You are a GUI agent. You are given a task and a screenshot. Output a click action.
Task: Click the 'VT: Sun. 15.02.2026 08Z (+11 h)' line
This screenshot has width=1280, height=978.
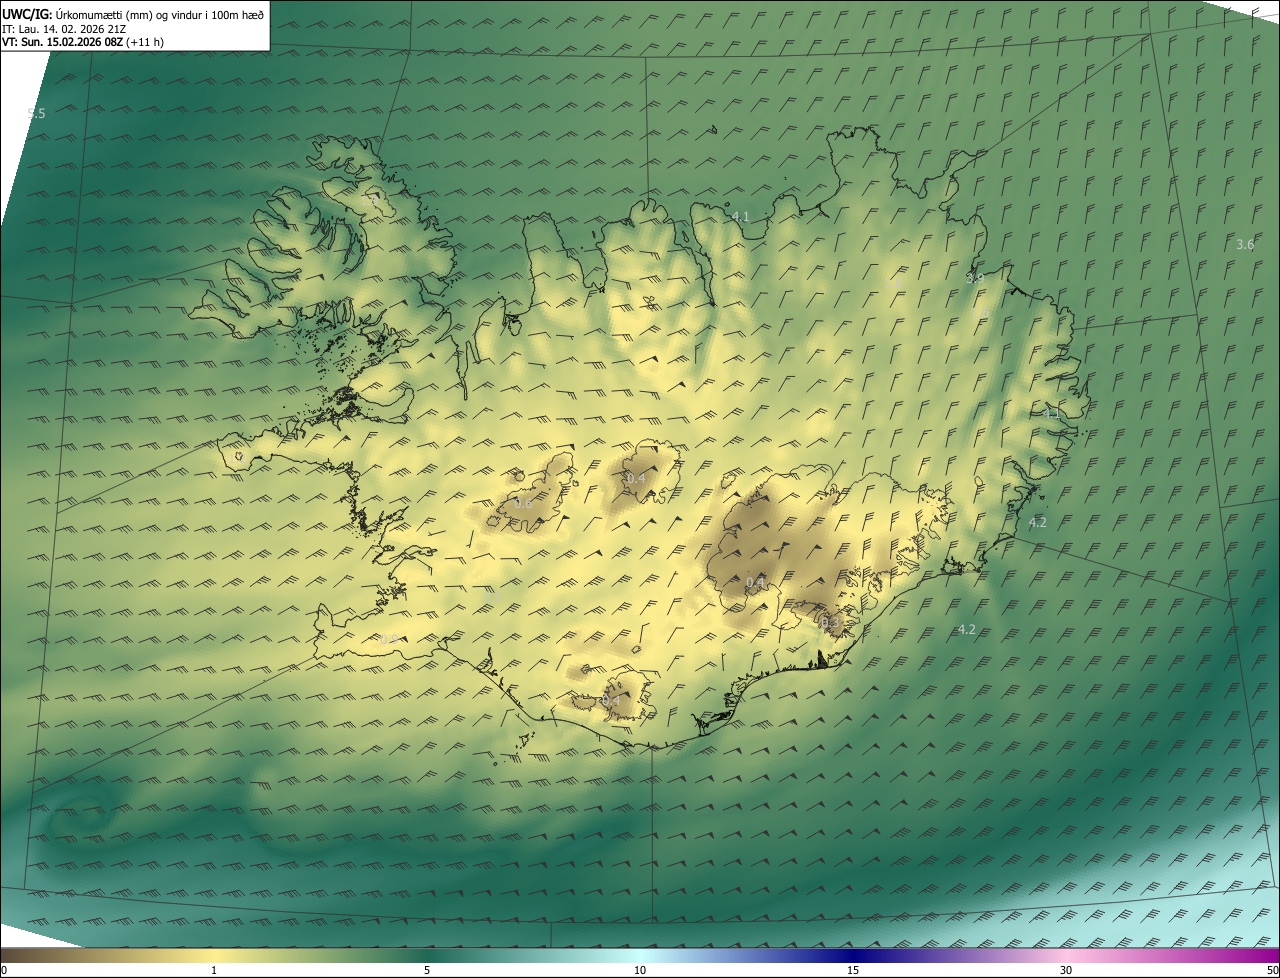[x=83, y=42]
